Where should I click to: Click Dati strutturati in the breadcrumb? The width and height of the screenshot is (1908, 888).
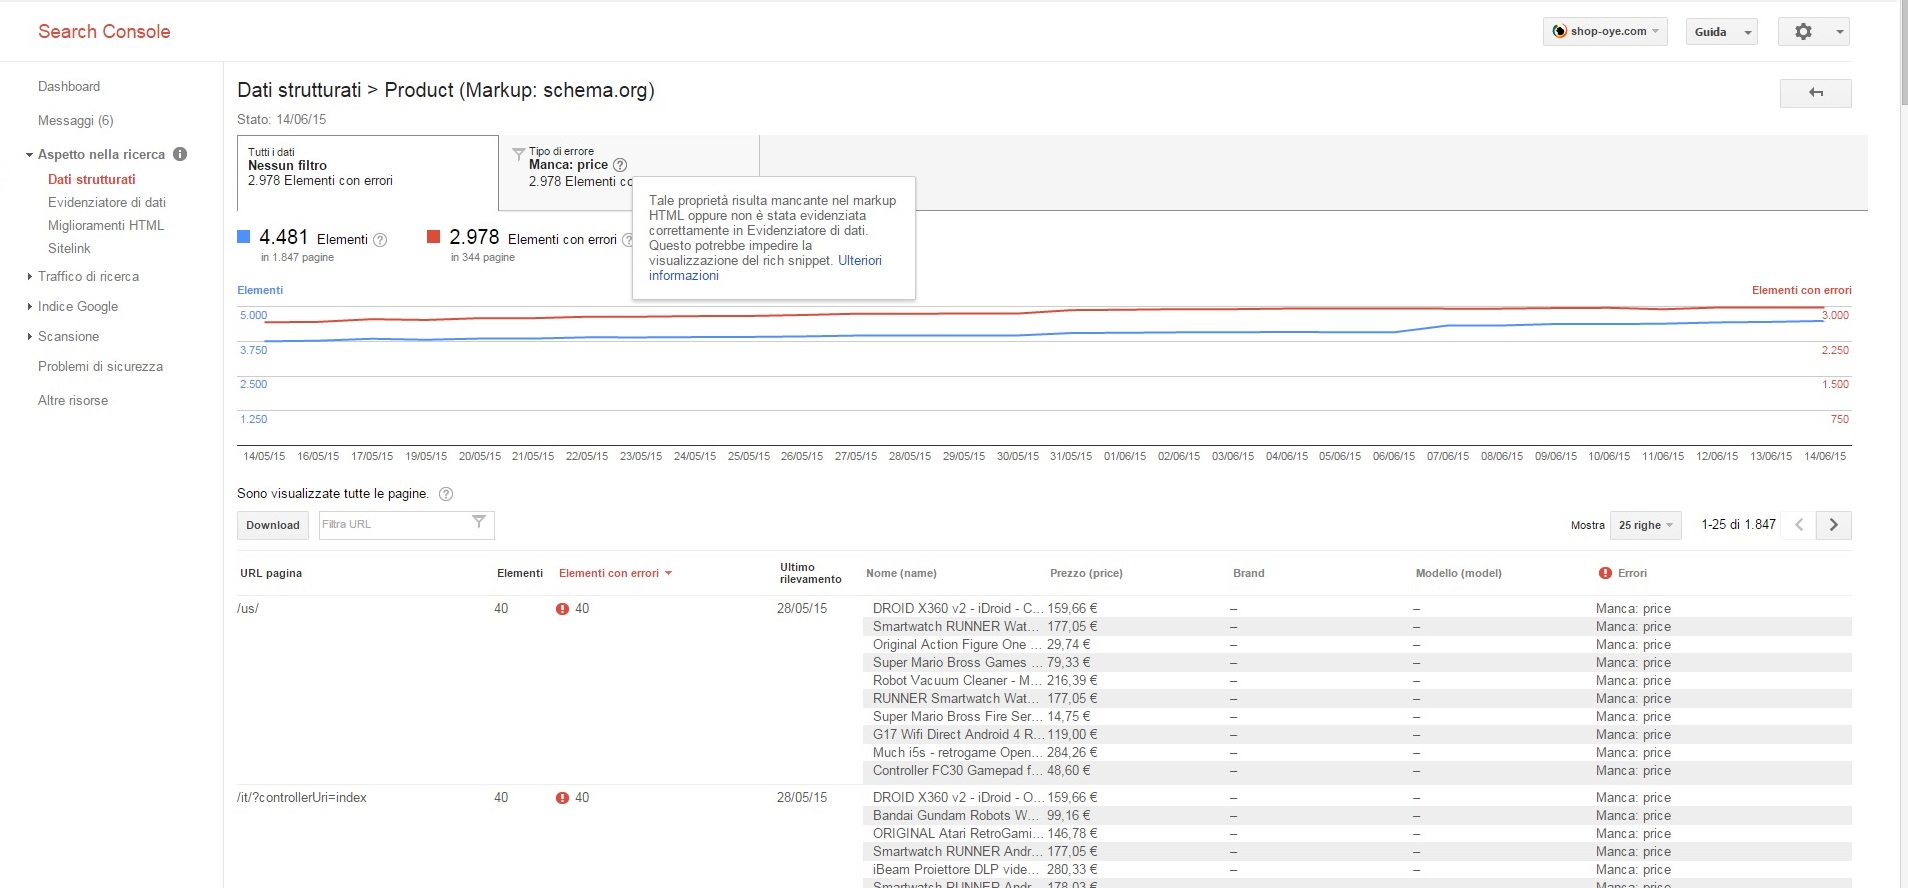point(299,90)
